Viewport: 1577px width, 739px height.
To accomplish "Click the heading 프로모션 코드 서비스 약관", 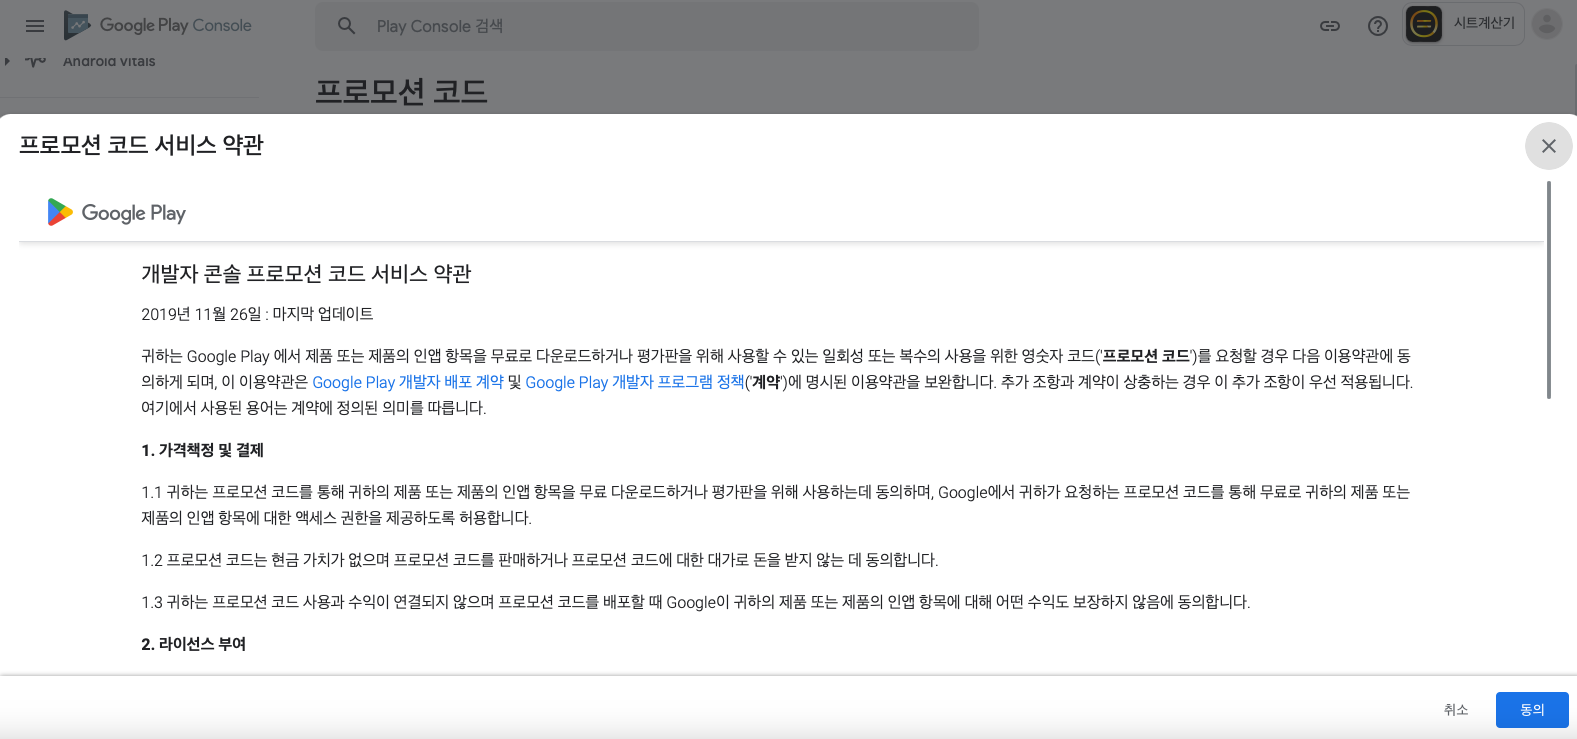I will tap(141, 145).
